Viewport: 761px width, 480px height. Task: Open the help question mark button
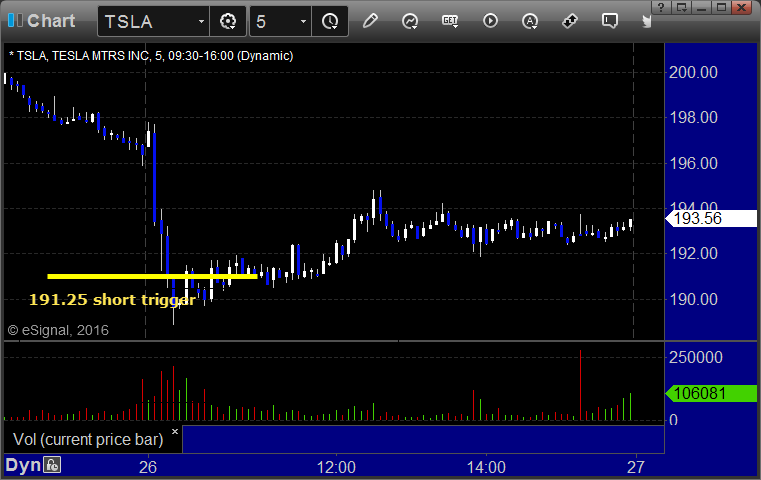point(661,7)
